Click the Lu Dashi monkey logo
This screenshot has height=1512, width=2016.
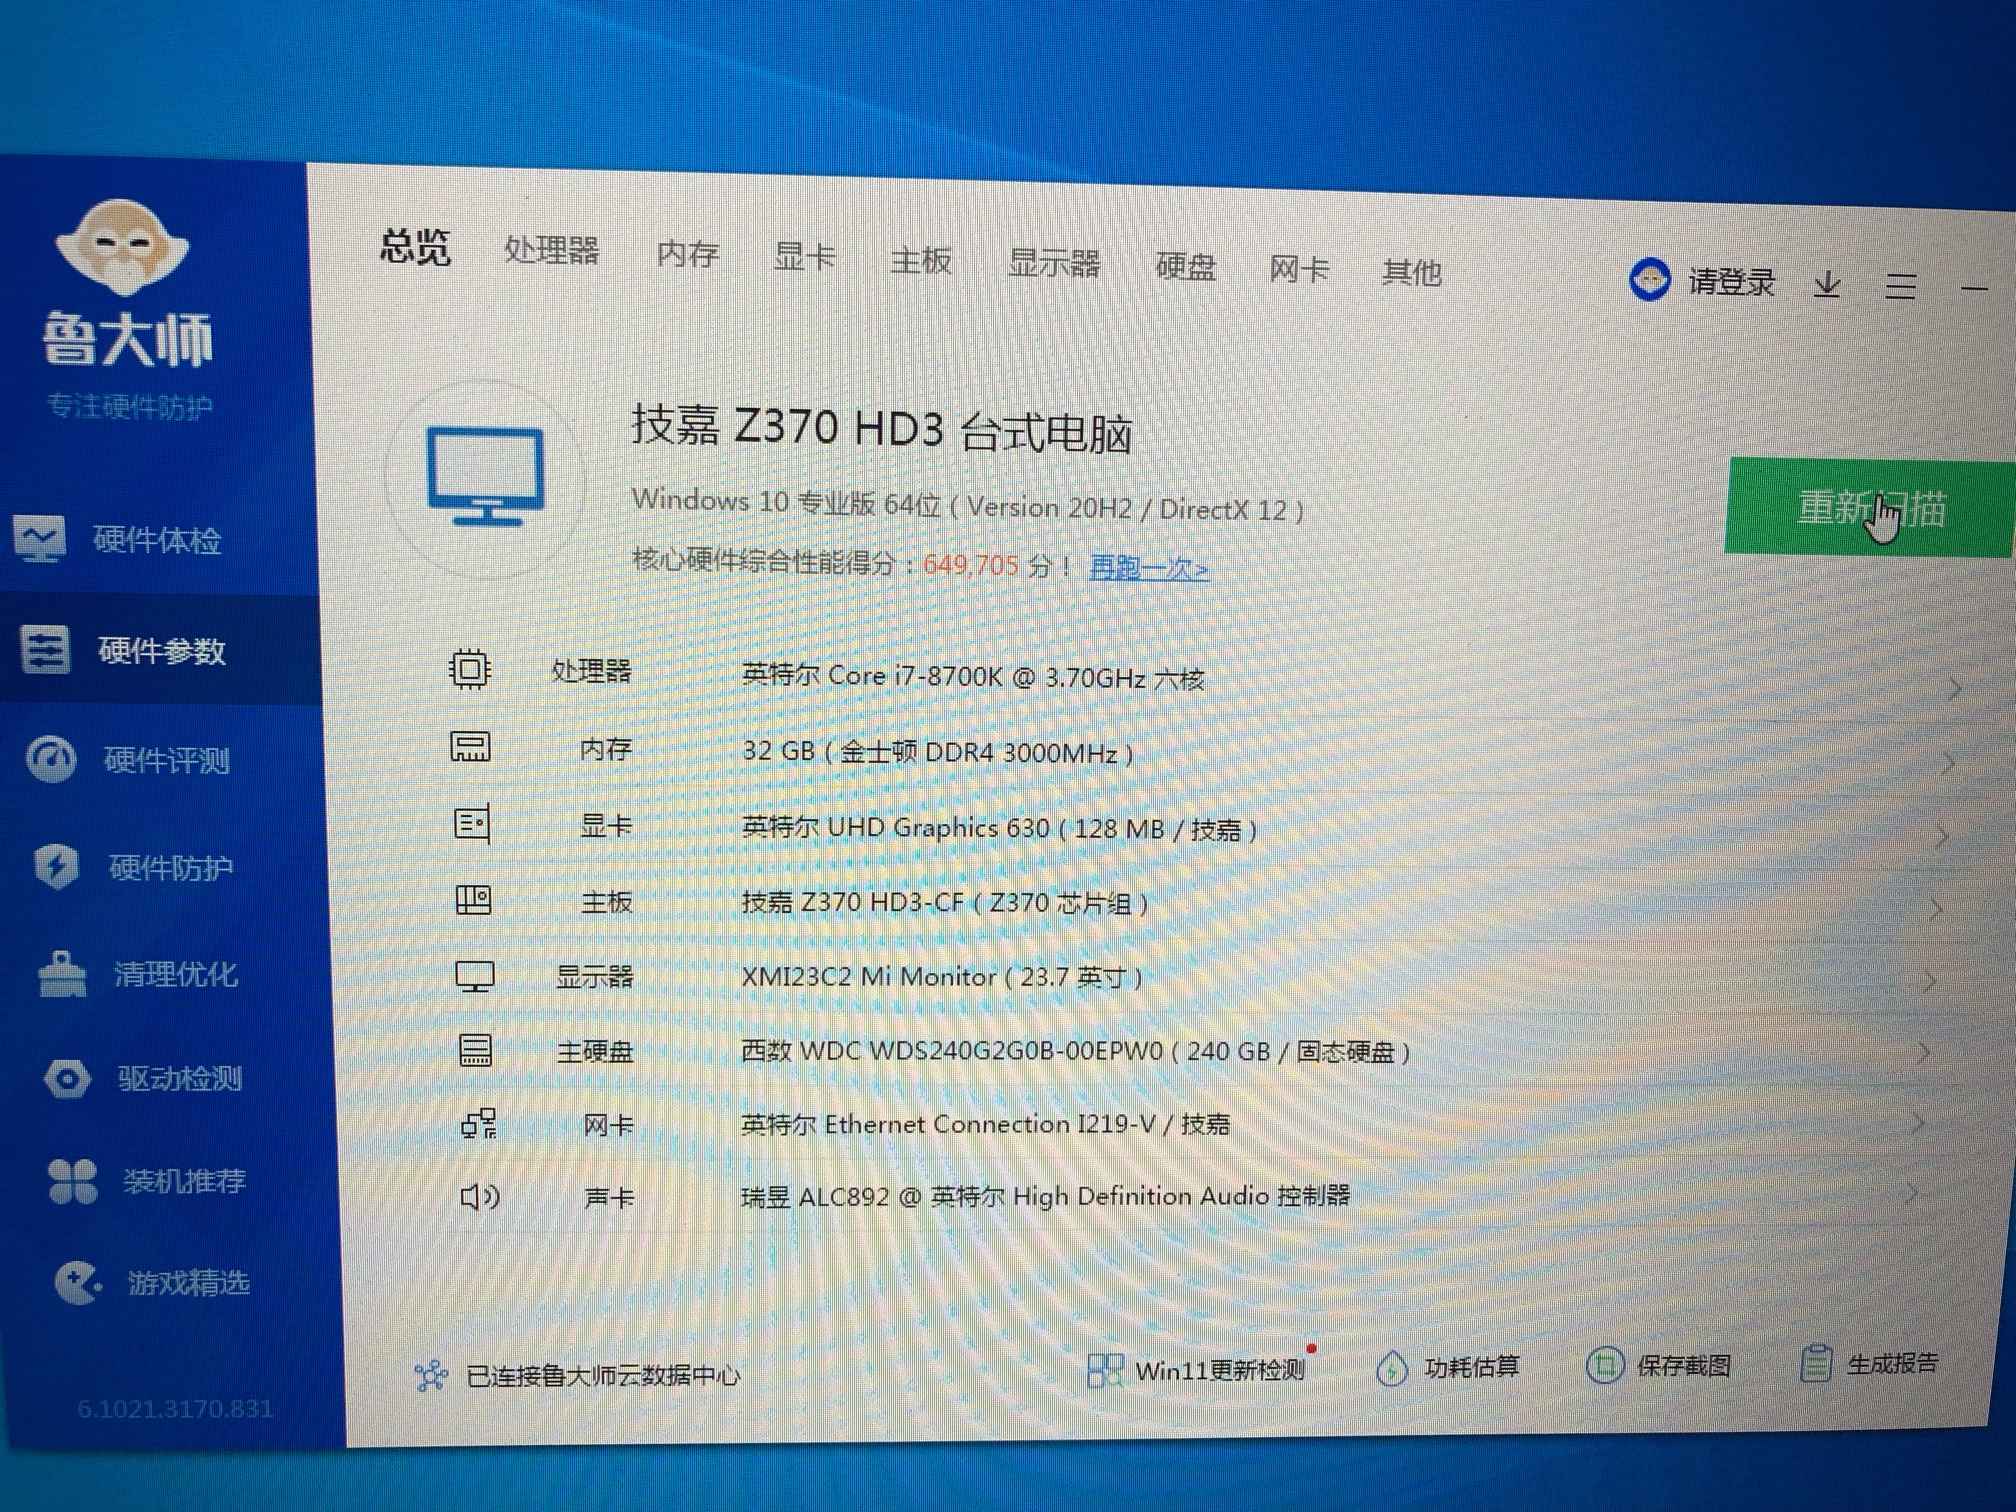tap(122, 246)
